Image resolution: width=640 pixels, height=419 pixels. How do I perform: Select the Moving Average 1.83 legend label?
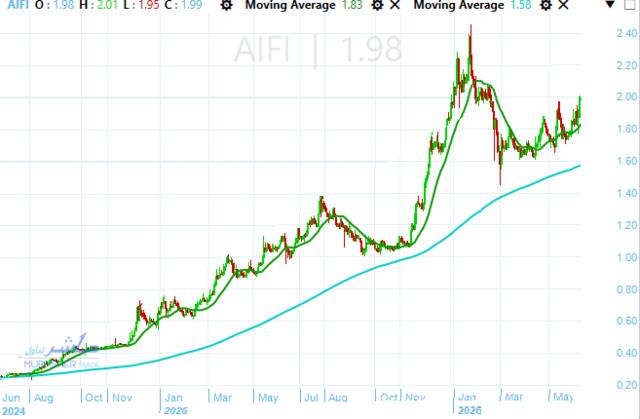click(x=304, y=5)
